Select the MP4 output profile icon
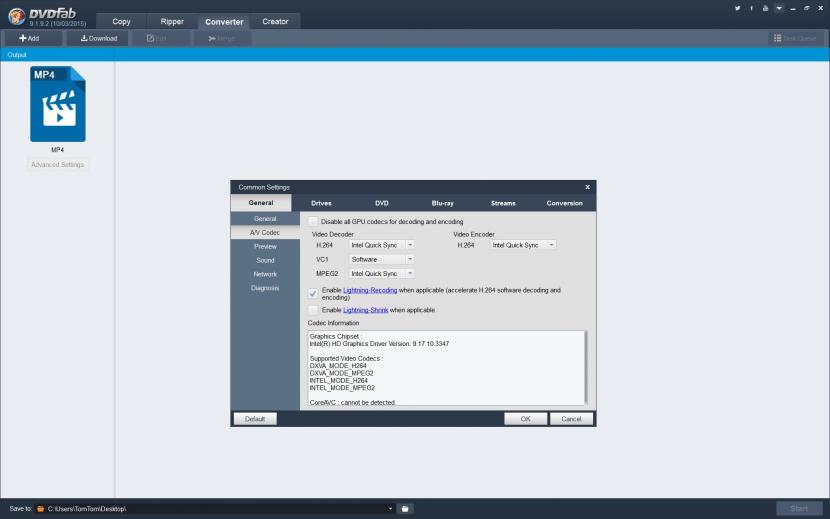This screenshot has width=830, height=519. pyautogui.click(x=58, y=104)
